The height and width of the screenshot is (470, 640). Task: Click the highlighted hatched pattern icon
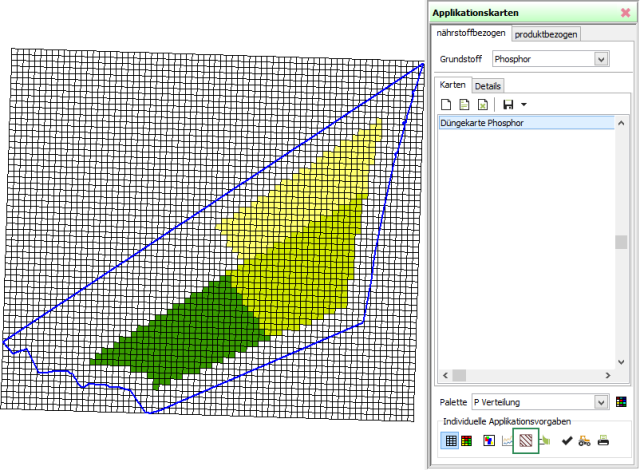[x=526, y=440]
